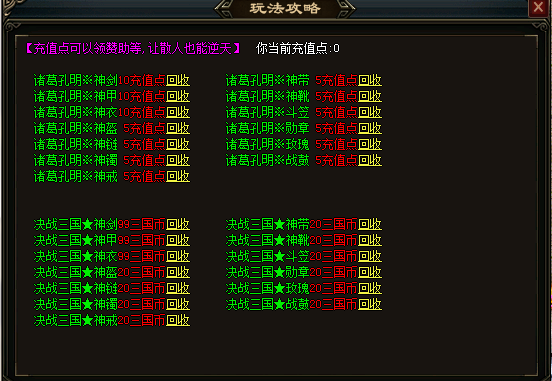Click the item name 诸葛孔明※神带
The height and width of the screenshot is (381, 552).
pyautogui.click(x=268, y=81)
